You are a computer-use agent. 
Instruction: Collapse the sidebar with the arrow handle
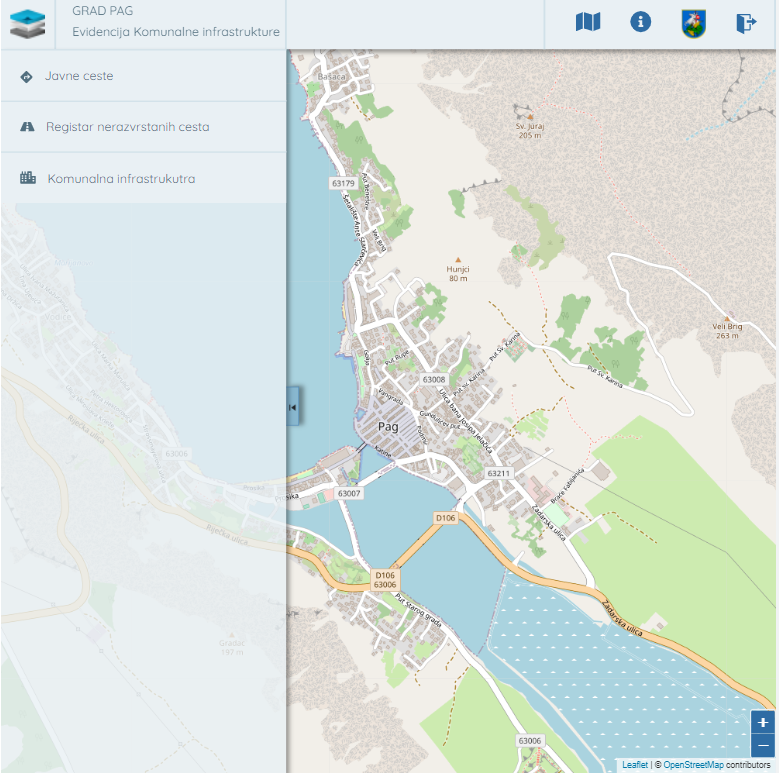coord(293,407)
